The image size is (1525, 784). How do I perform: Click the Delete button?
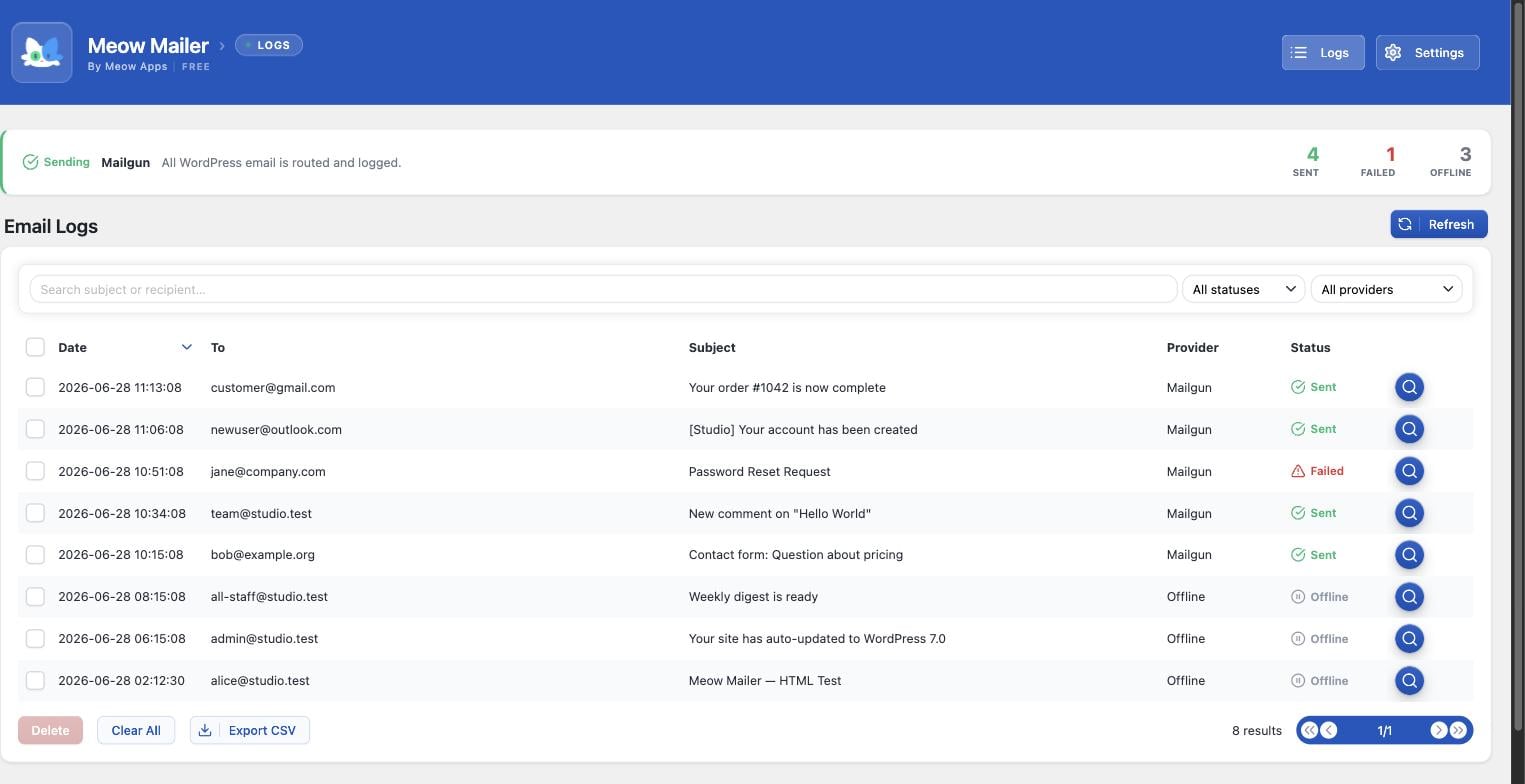click(50, 730)
